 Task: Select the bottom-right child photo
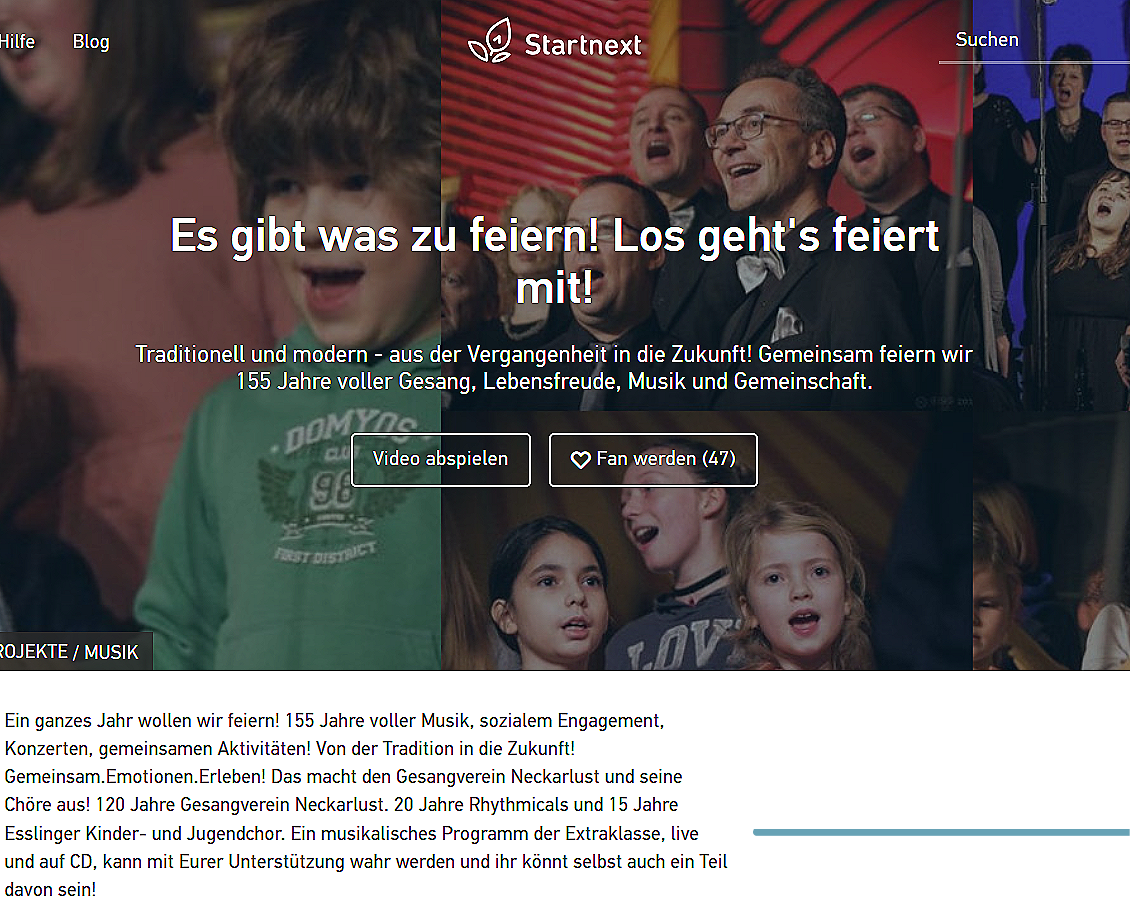click(x=1051, y=541)
